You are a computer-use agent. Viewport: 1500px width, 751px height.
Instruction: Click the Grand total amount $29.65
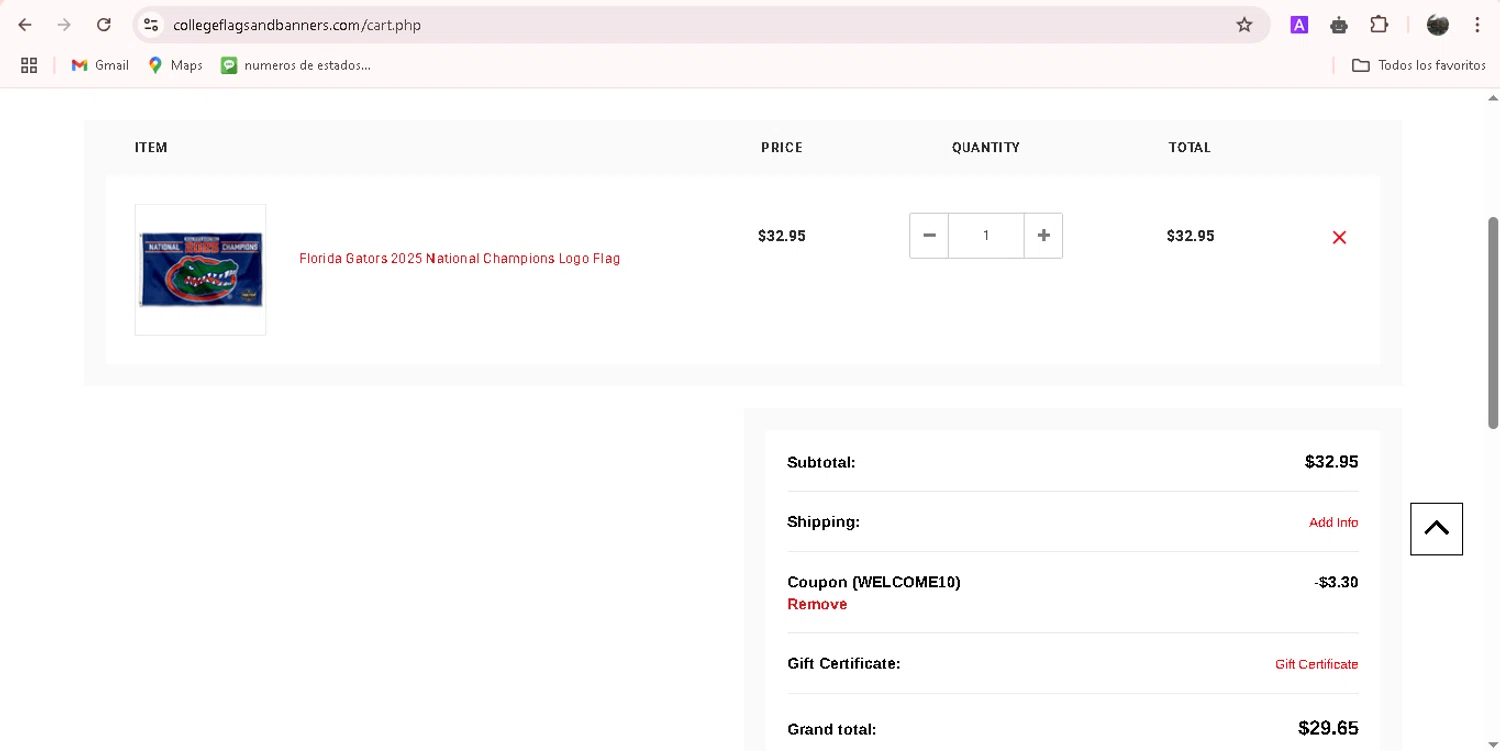pyautogui.click(x=1328, y=728)
